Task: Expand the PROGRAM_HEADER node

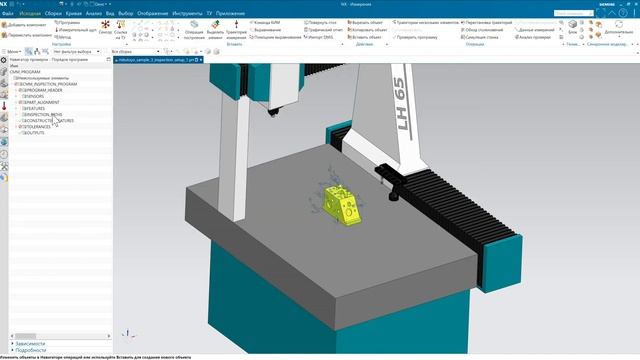Action: (x=16, y=90)
